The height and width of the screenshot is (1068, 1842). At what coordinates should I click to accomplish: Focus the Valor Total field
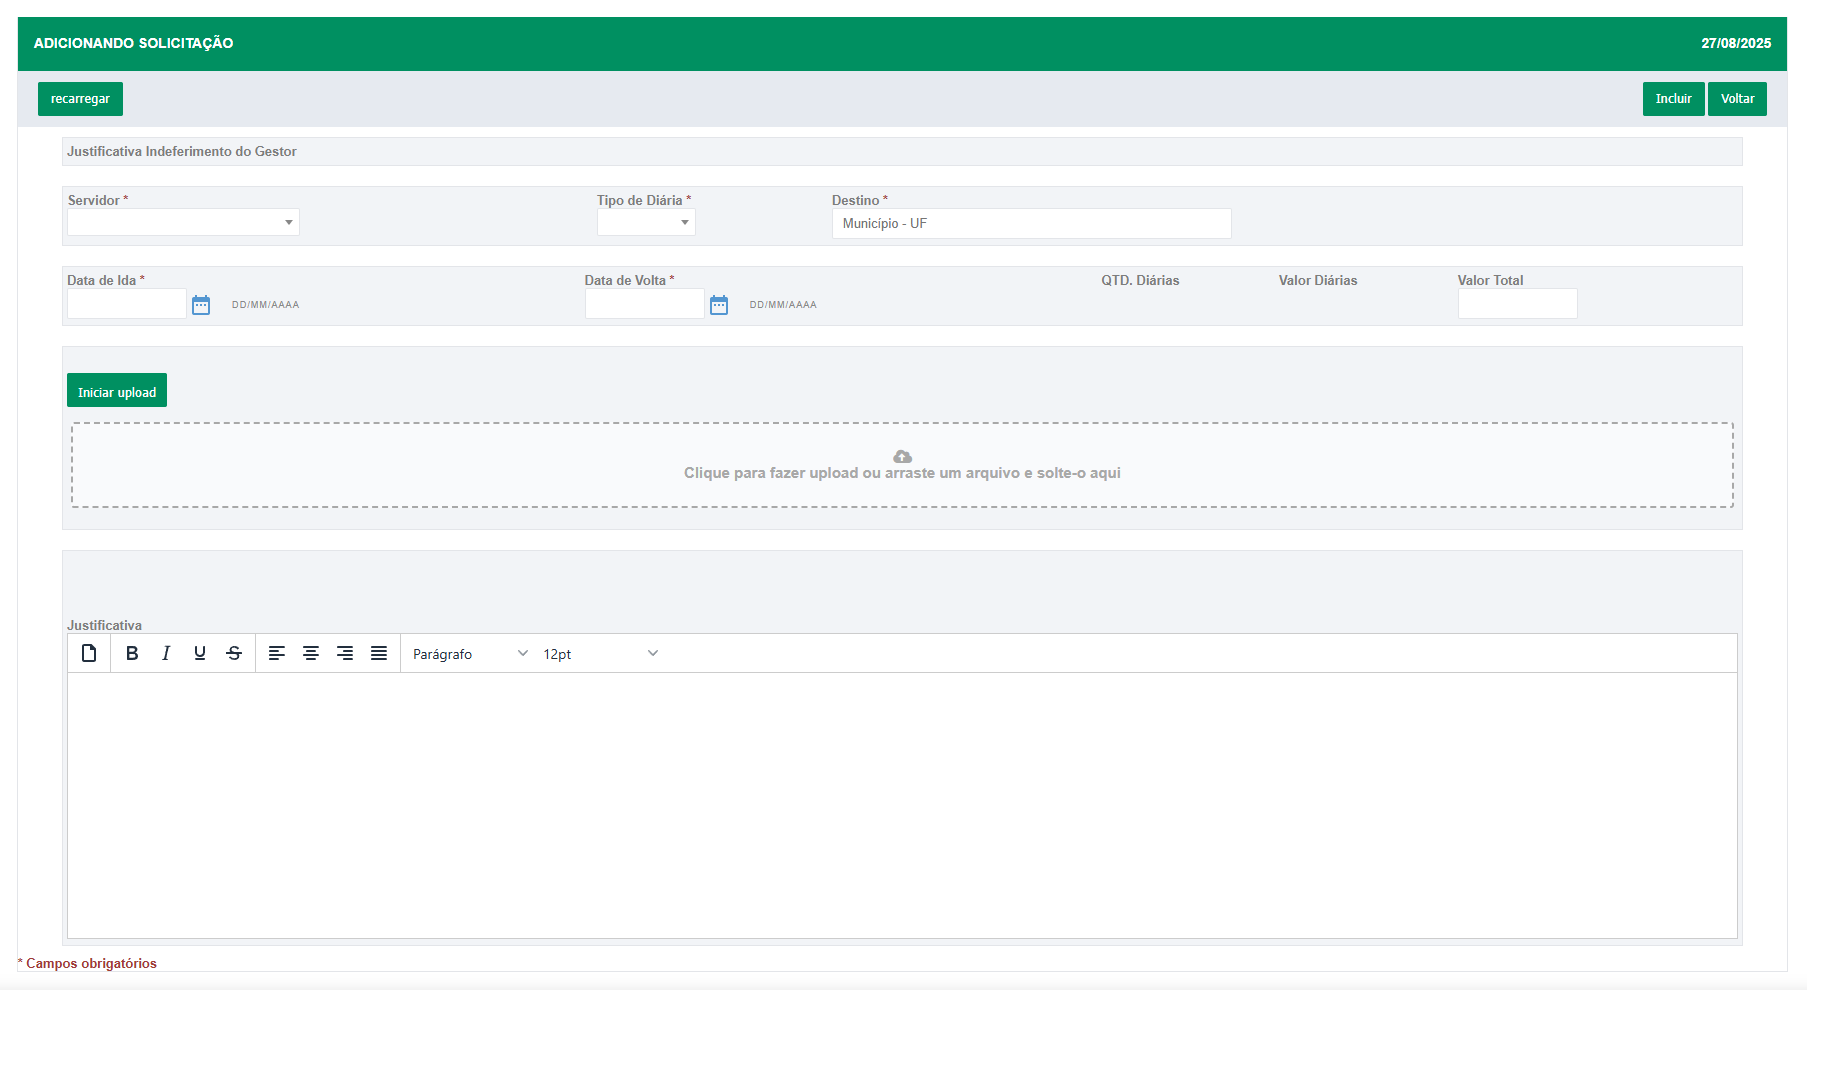click(1517, 304)
